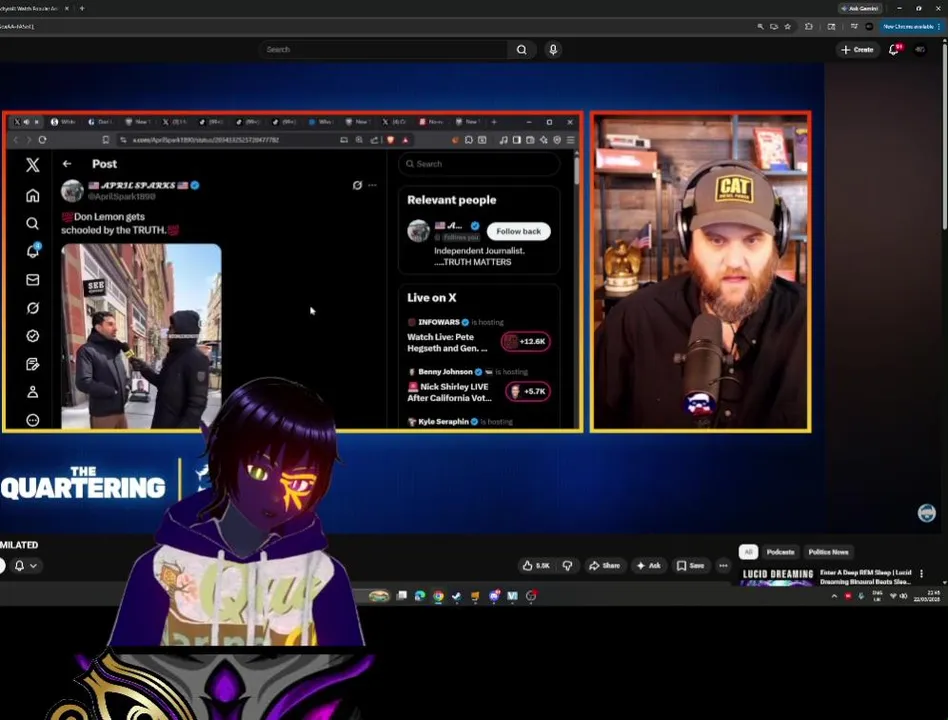
Task: Open Chrome from the Windows taskbar
Action: (x=438, y=596)
